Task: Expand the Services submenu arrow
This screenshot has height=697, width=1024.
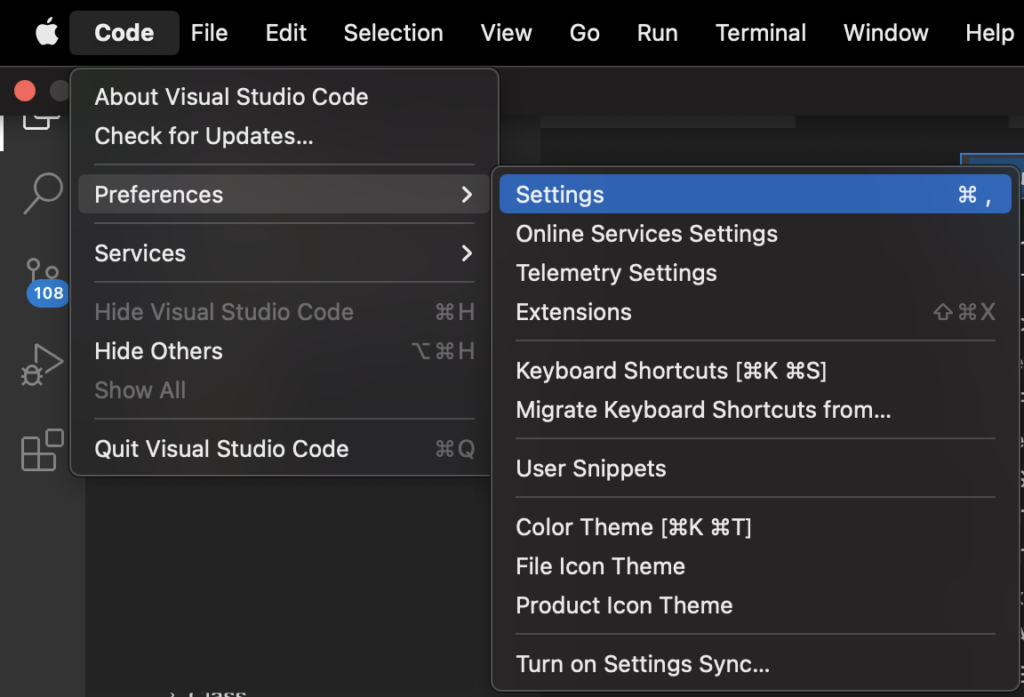Action: tap(466, 253)
